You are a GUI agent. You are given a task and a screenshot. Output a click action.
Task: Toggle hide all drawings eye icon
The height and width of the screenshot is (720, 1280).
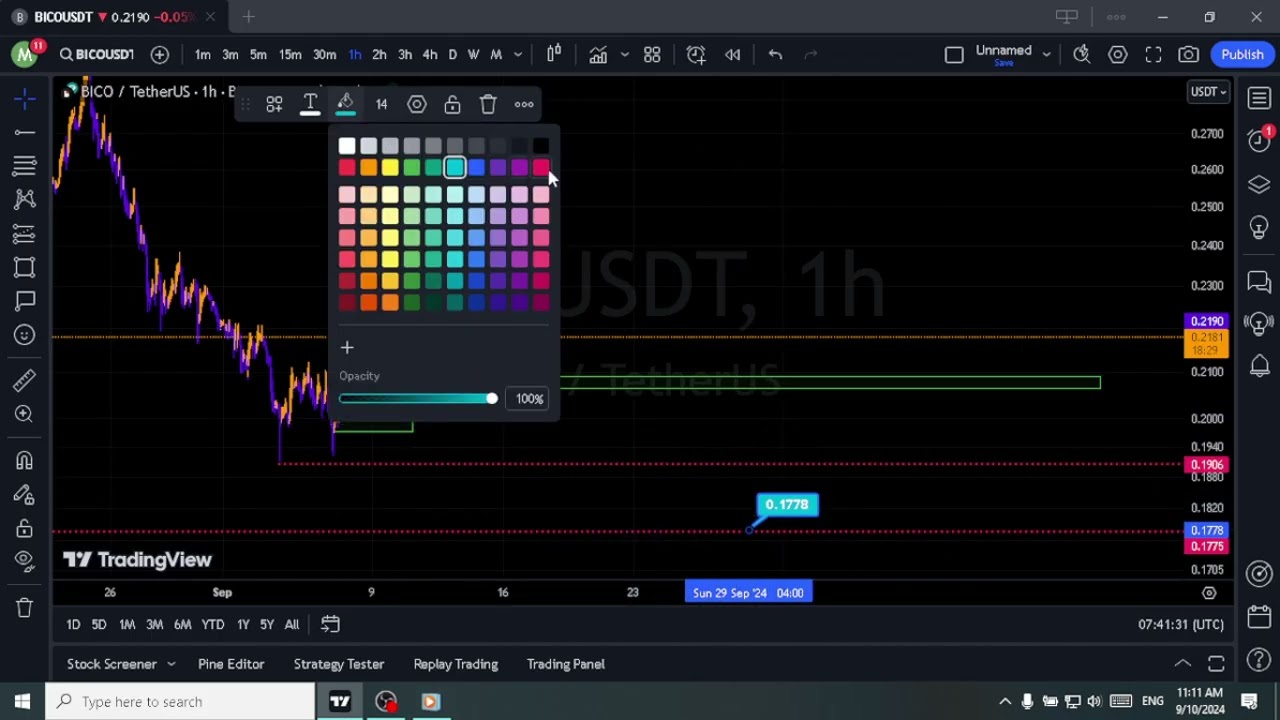(25, 561)
